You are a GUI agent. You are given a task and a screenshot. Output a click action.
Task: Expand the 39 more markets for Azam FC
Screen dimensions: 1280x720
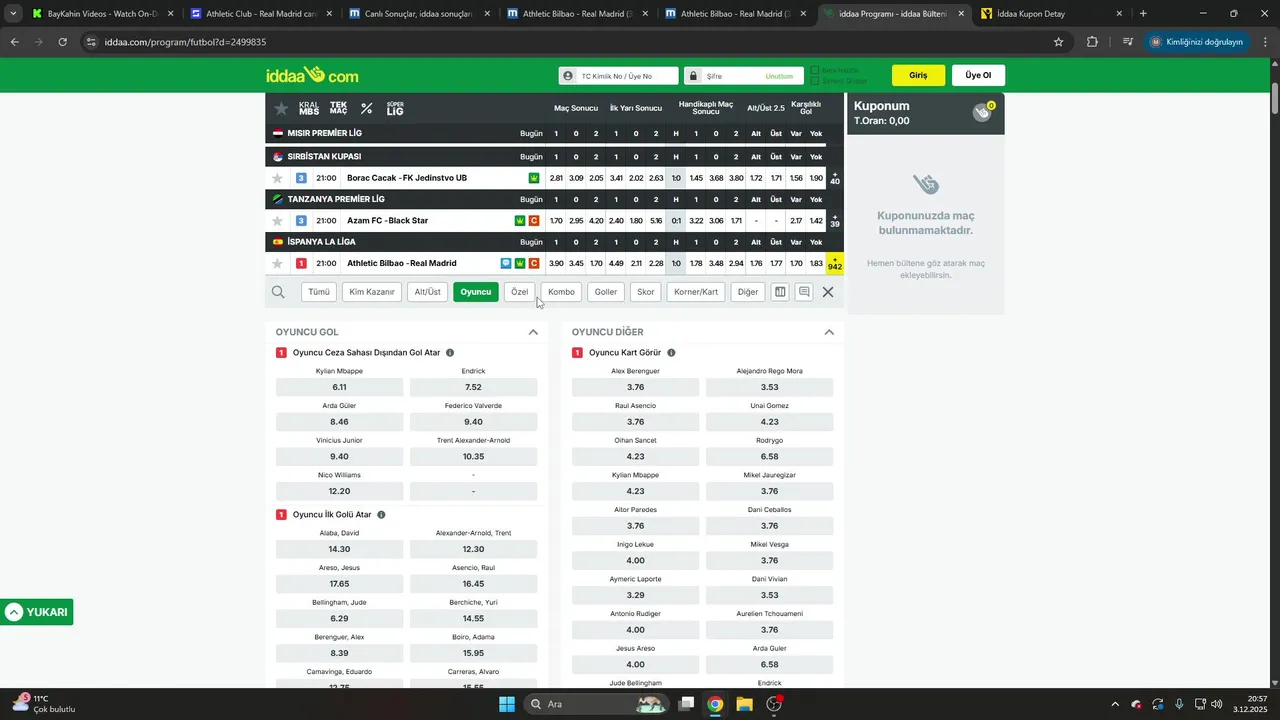point(835,221)
